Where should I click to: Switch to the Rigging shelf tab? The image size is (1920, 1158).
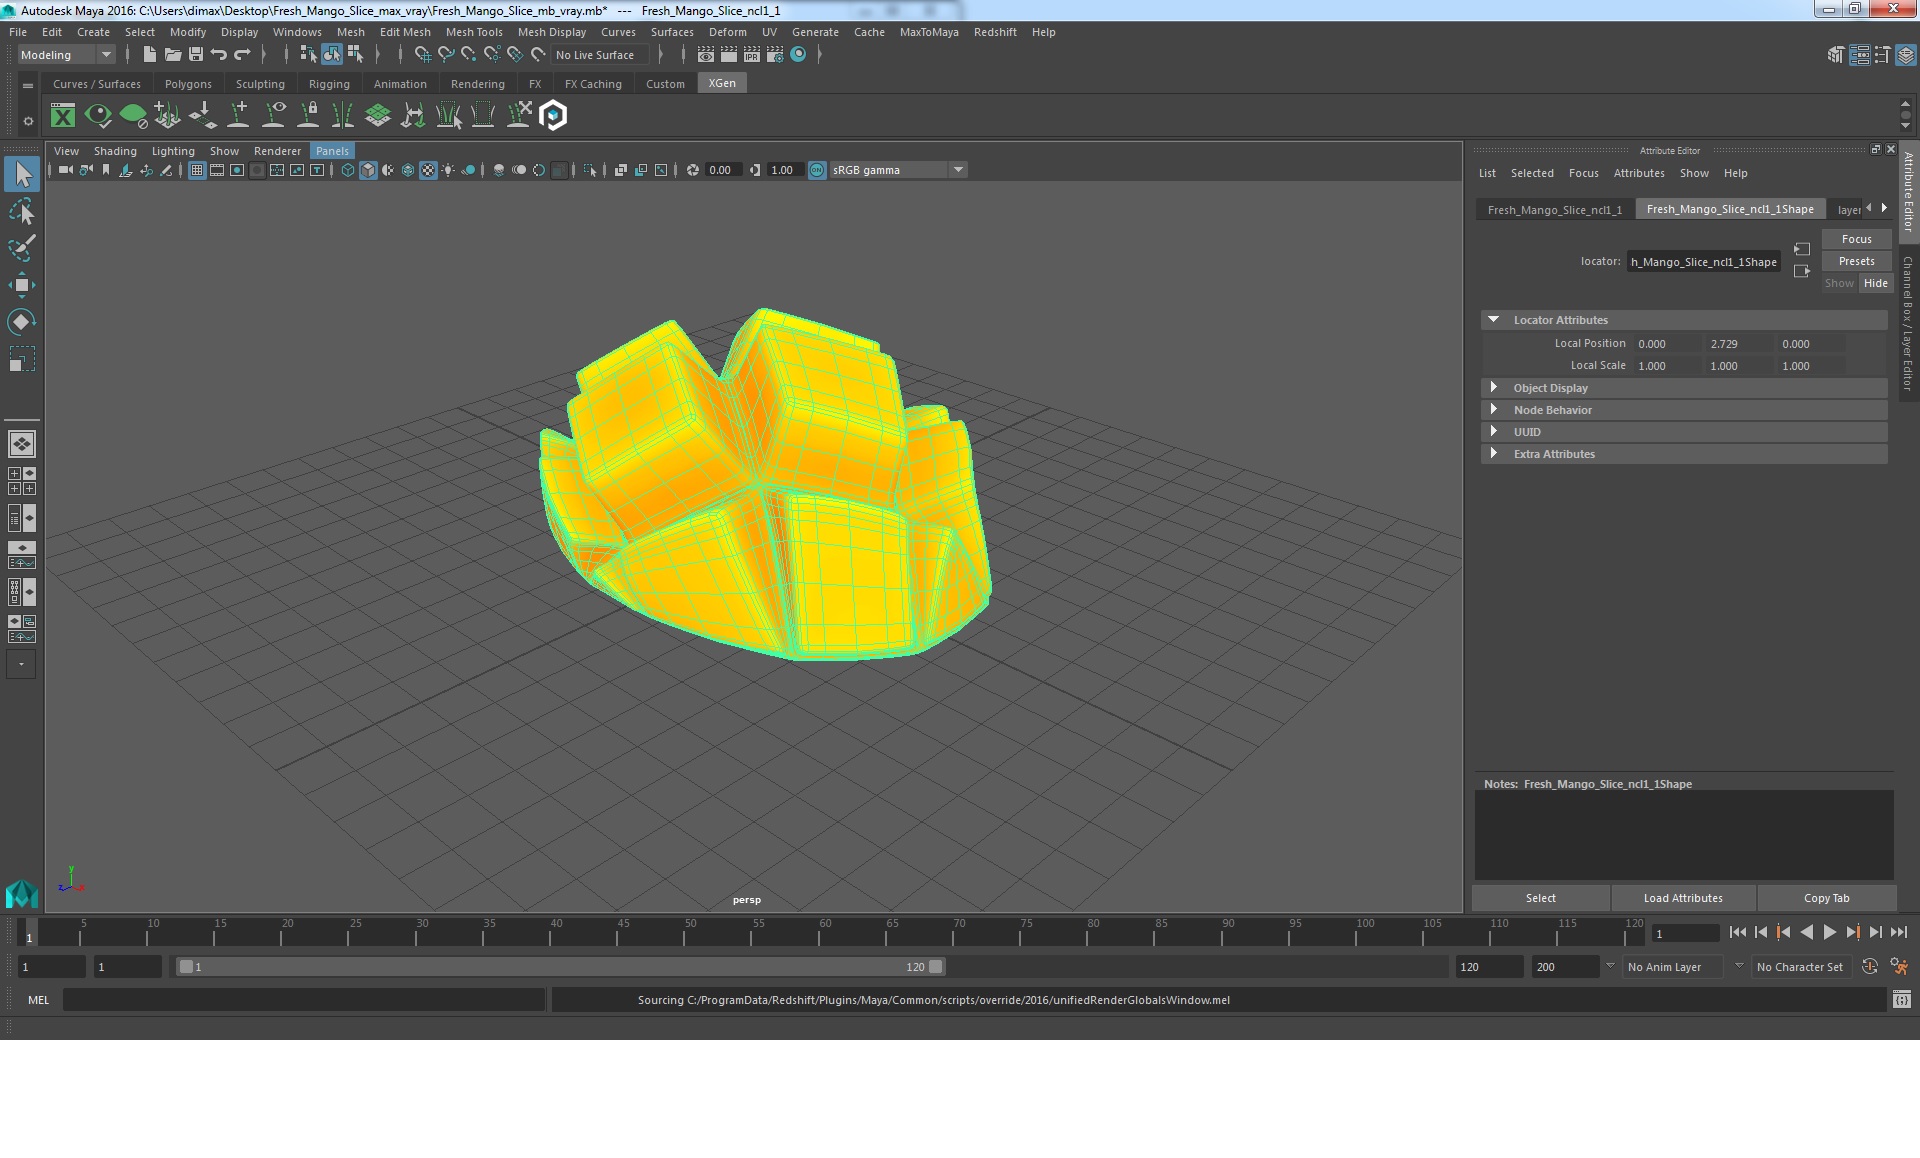[x=329, y=84]
